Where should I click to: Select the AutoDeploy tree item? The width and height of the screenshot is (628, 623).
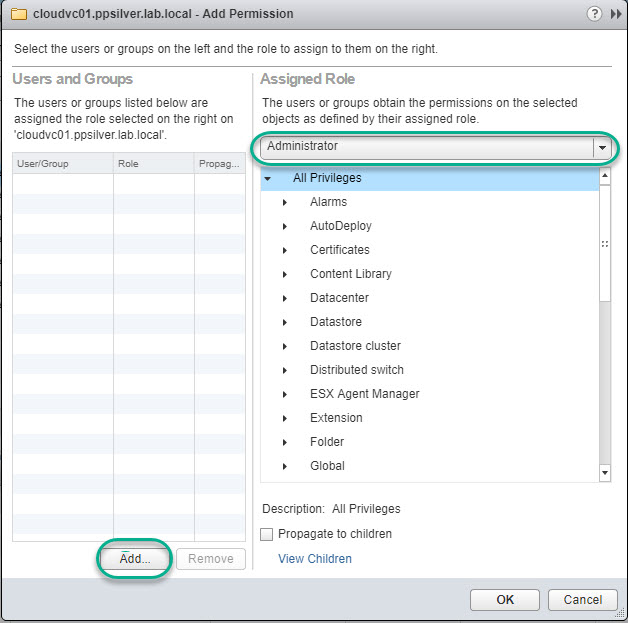coord(341,226)
